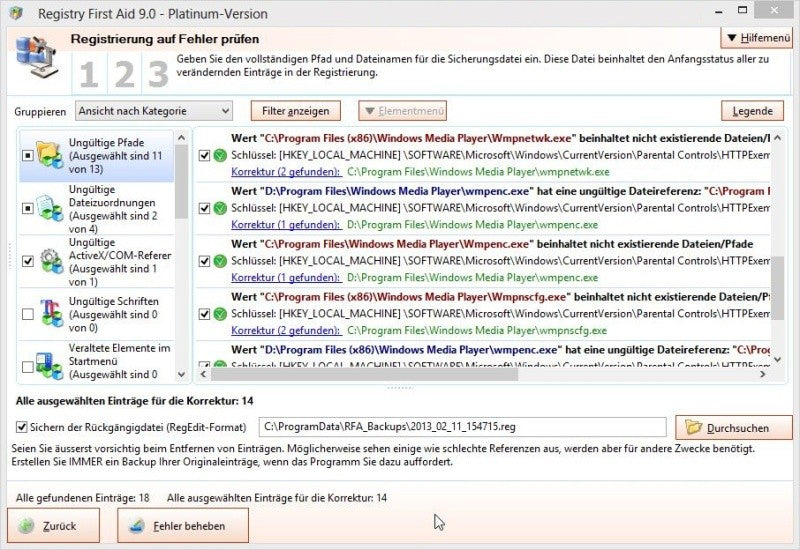
Task: Click step 3 number in wizard header
Action: tap(158, 74)
